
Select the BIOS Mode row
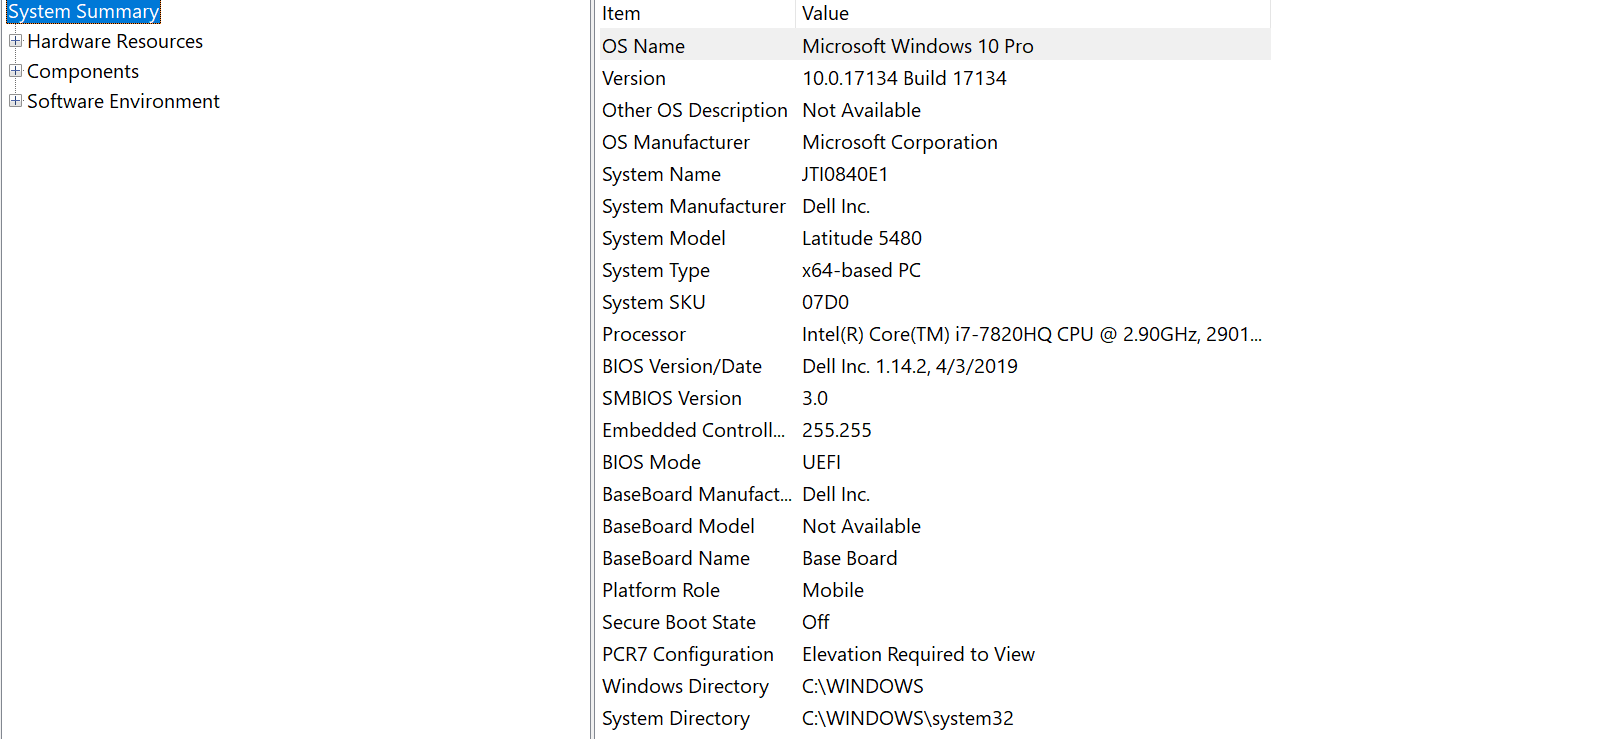coord(651,462)
